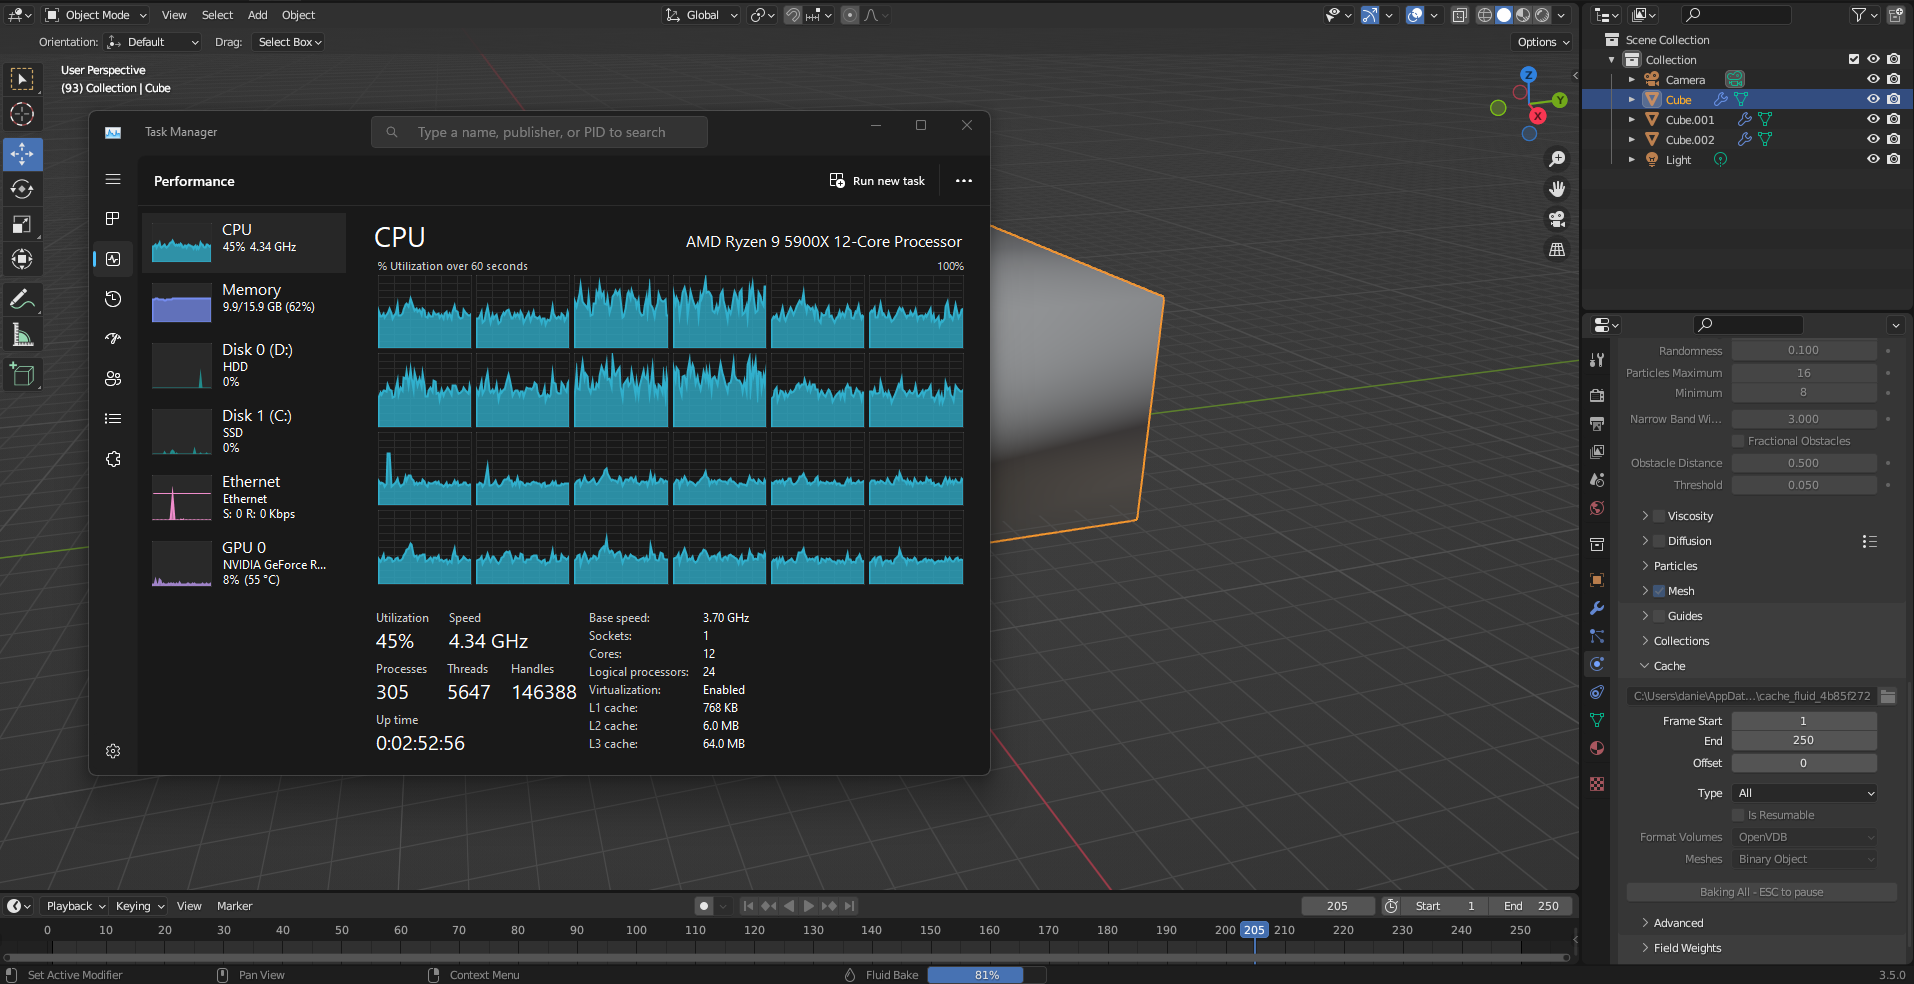
Task: Hide Cube.001 in the viewport
Action: [1873, 119]
